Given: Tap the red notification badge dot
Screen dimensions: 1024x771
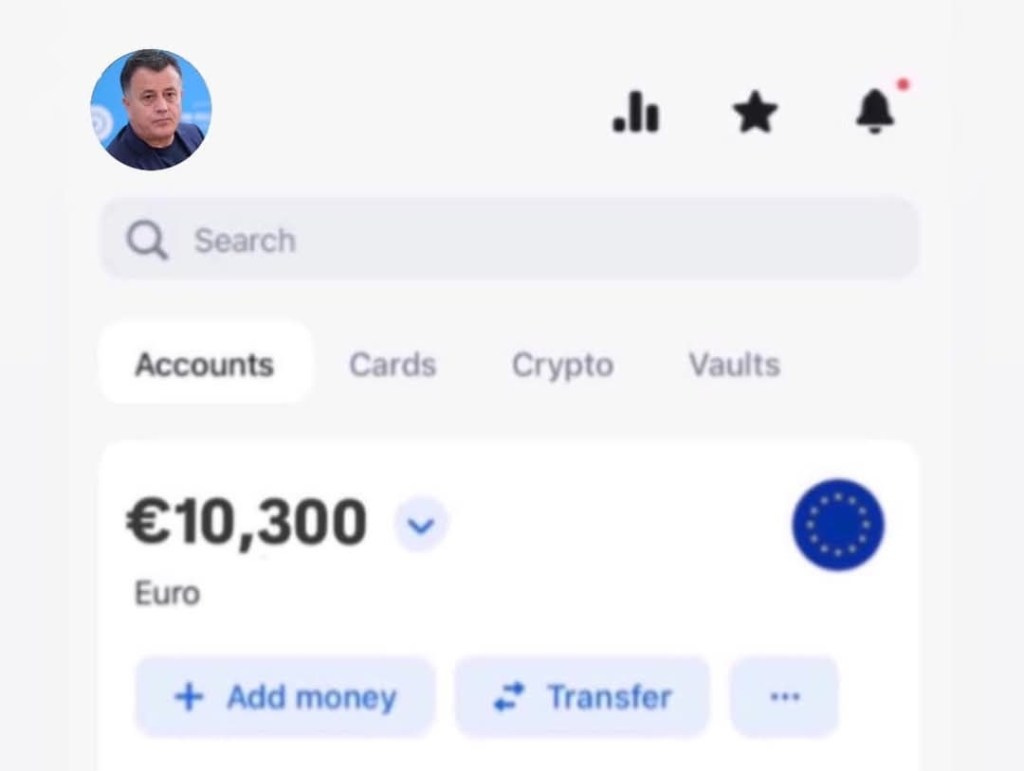Looking at the screenshot, I should 904,85.
